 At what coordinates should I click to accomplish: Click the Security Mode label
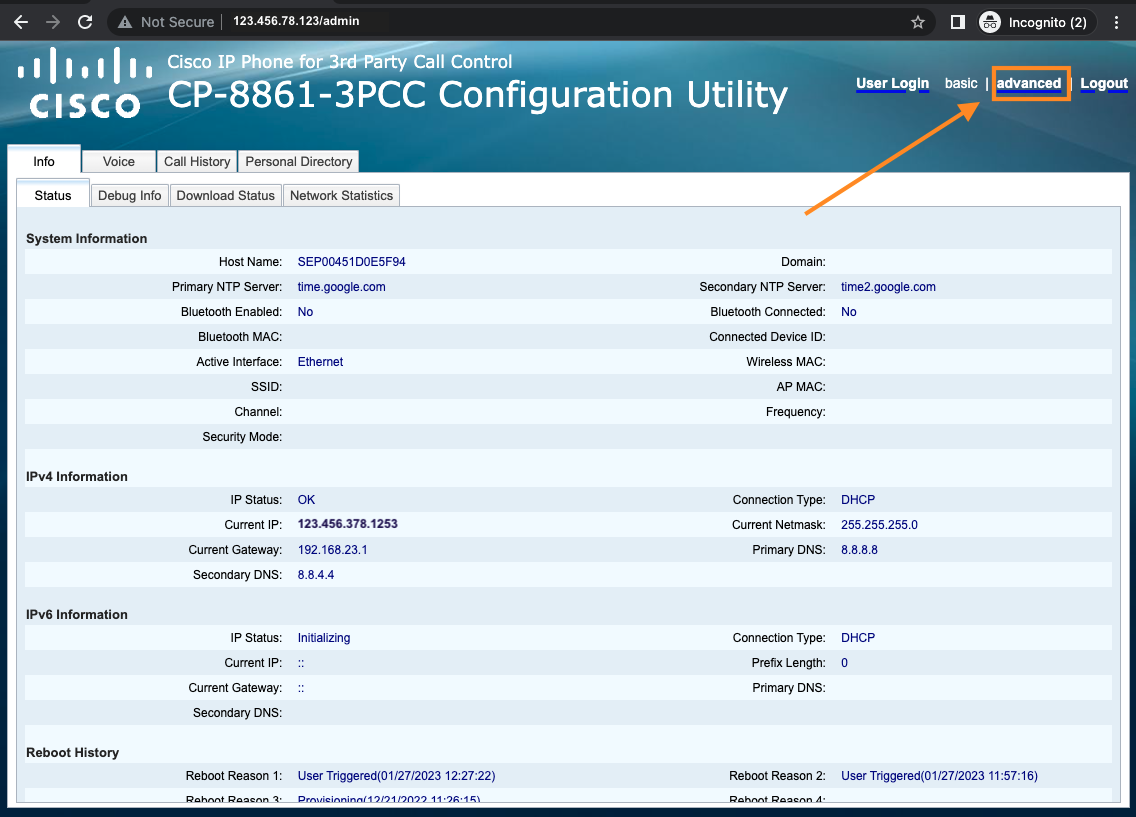tap(242, 437)
